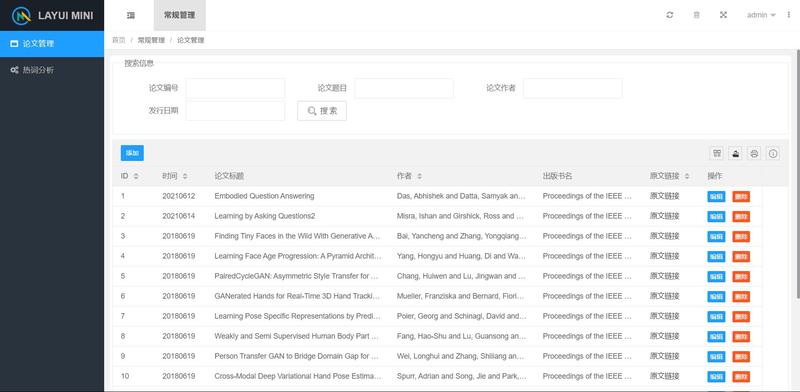Viewport: 800px width, 392px height.
Task: Sort the table by ID column arrows
Action: (x=136, y=176)
